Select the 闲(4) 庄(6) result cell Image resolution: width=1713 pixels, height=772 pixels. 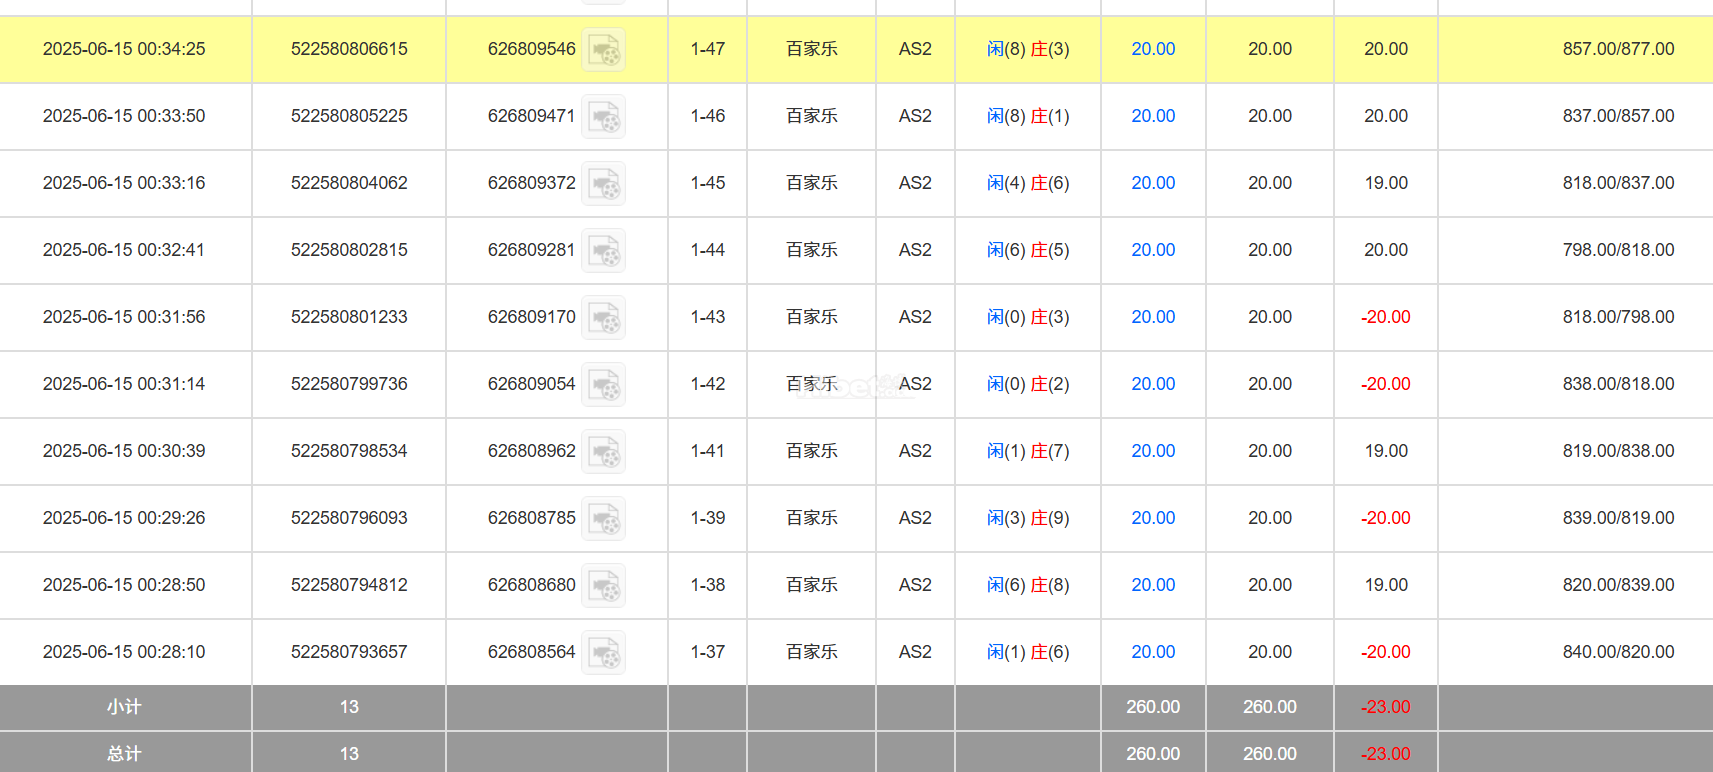[x=1028, y=183]
